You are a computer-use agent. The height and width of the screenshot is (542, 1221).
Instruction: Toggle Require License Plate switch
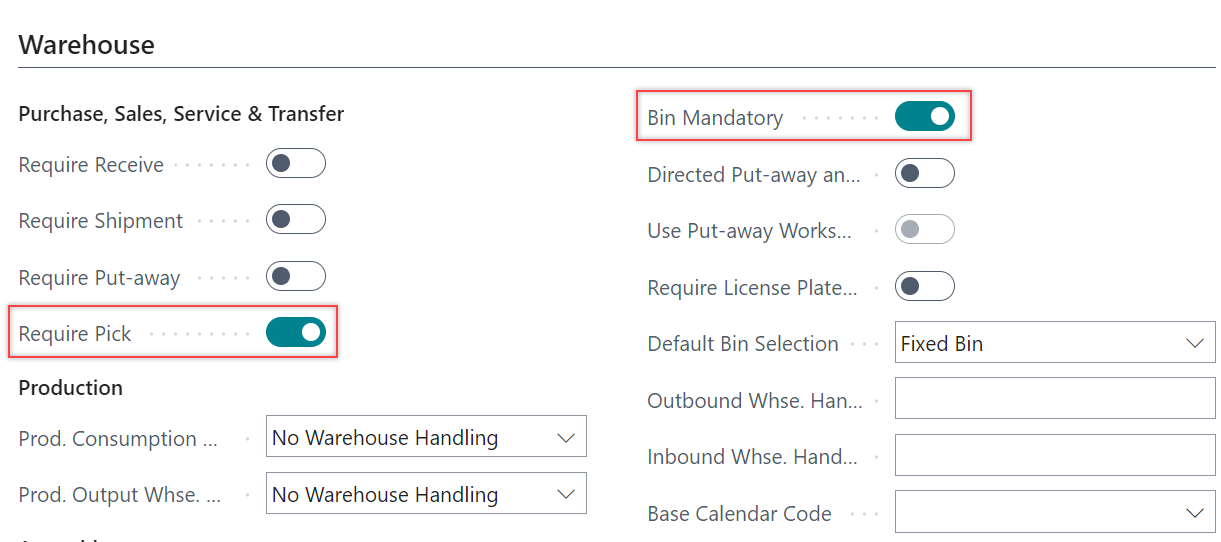(x=925, y=288)
